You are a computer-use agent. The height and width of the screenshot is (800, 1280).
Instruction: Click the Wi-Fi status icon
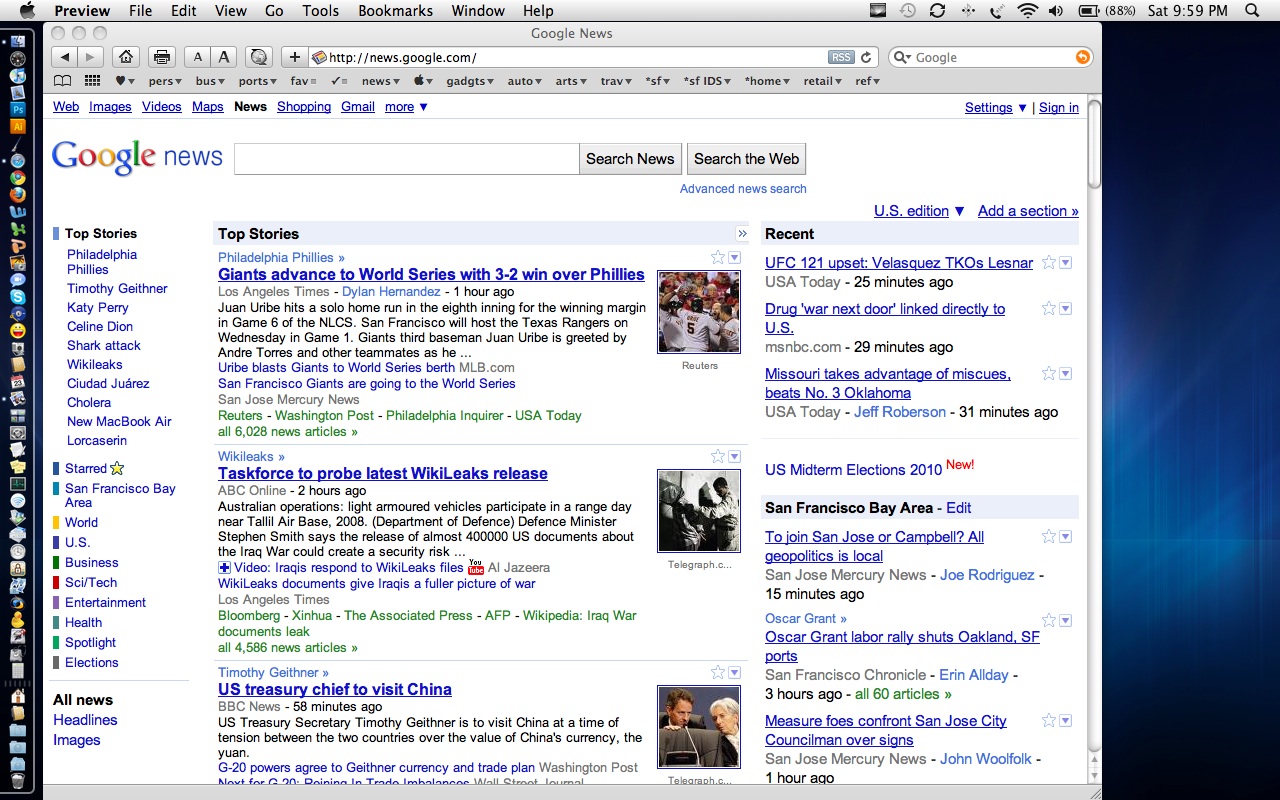(x=1027, y=11)
